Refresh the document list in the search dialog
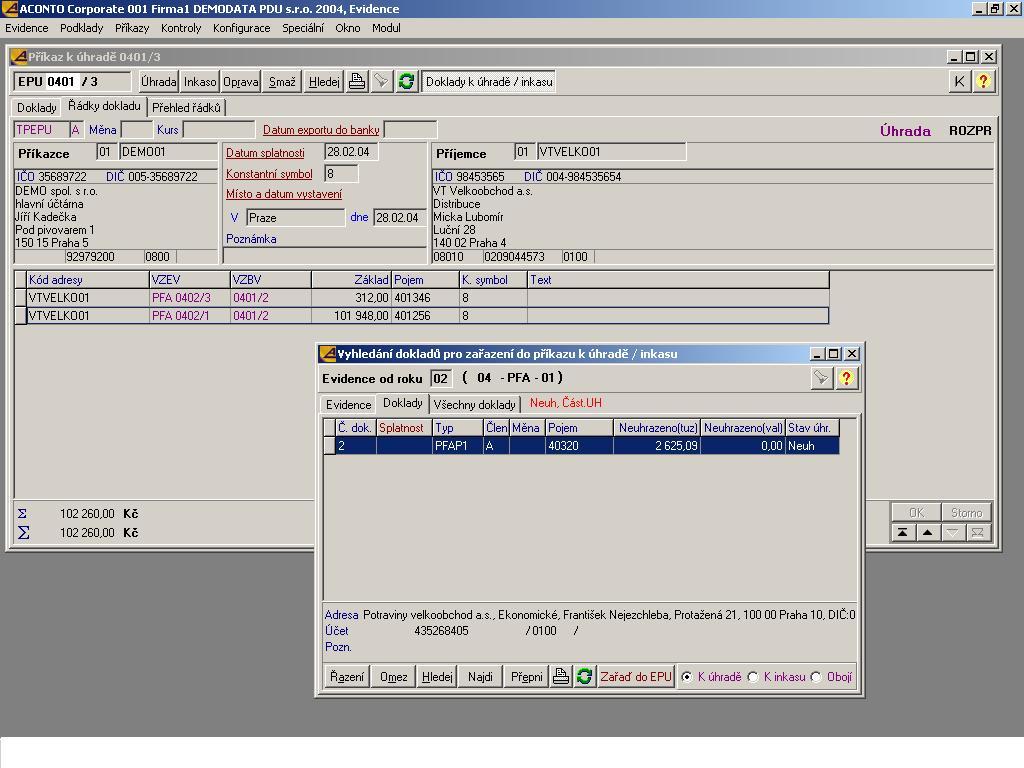This screenshot has width=1024, height=768. (584, 677)
